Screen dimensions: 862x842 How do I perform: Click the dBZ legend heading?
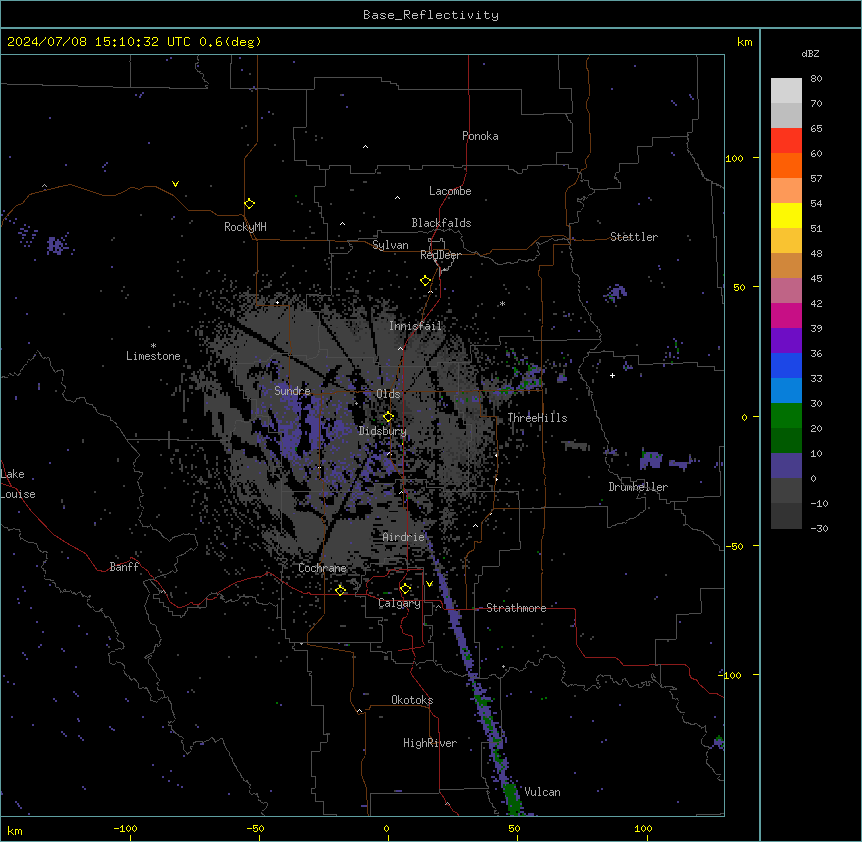810,53
